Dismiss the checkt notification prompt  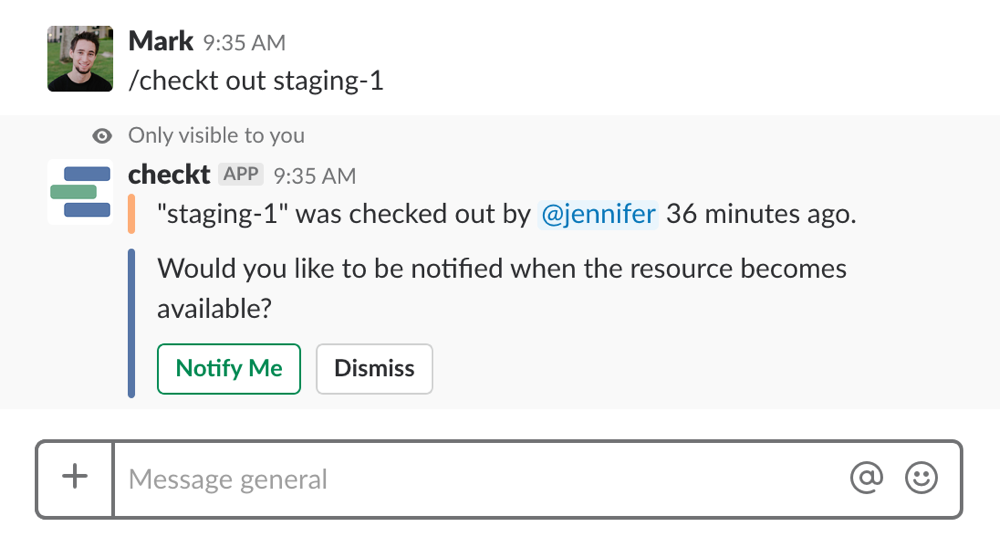(x=374, y=369)
